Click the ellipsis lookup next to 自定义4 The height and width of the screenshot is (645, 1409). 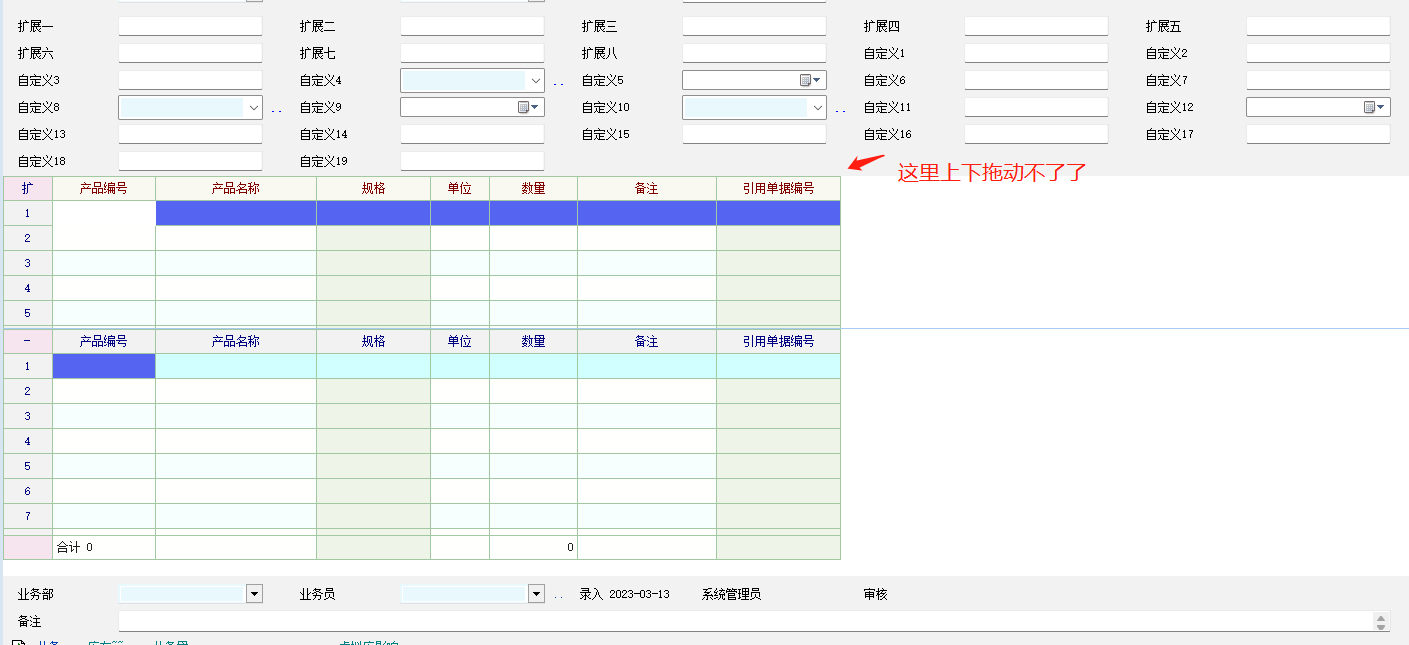558,82
